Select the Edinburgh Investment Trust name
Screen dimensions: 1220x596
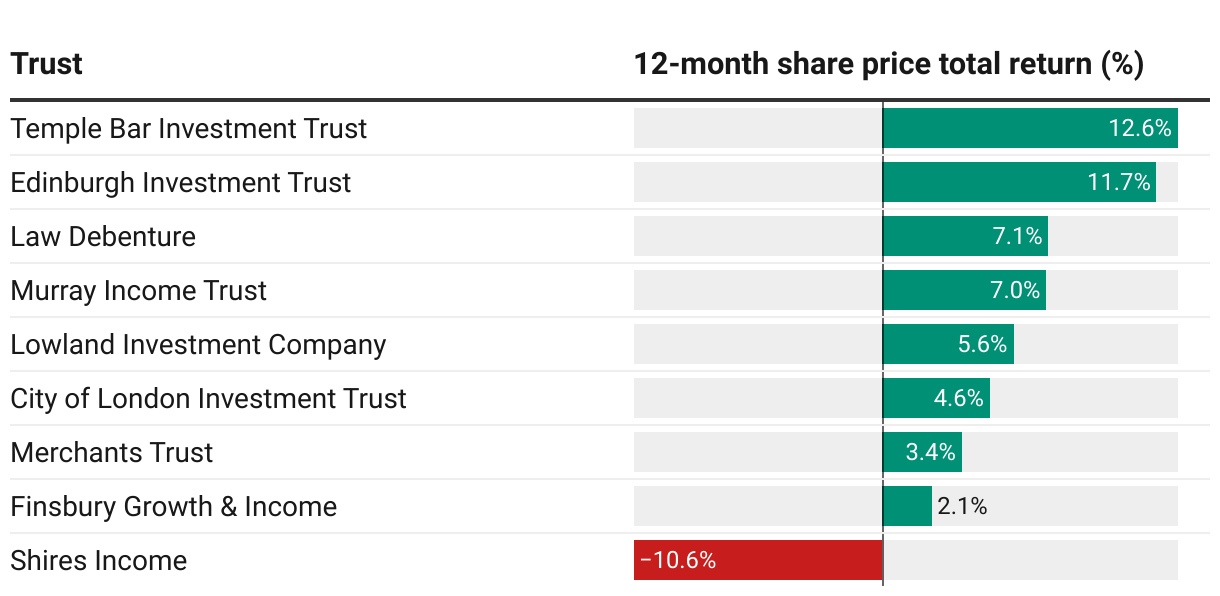pos(181,183)
